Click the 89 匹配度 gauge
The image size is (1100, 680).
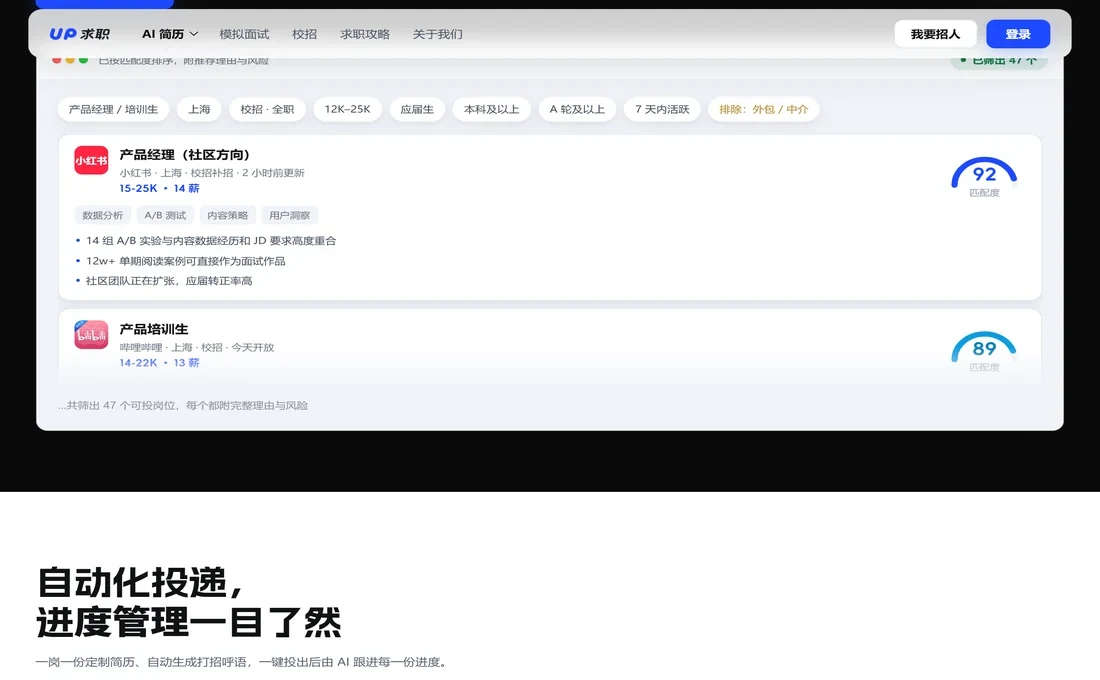tap(984, 351)
